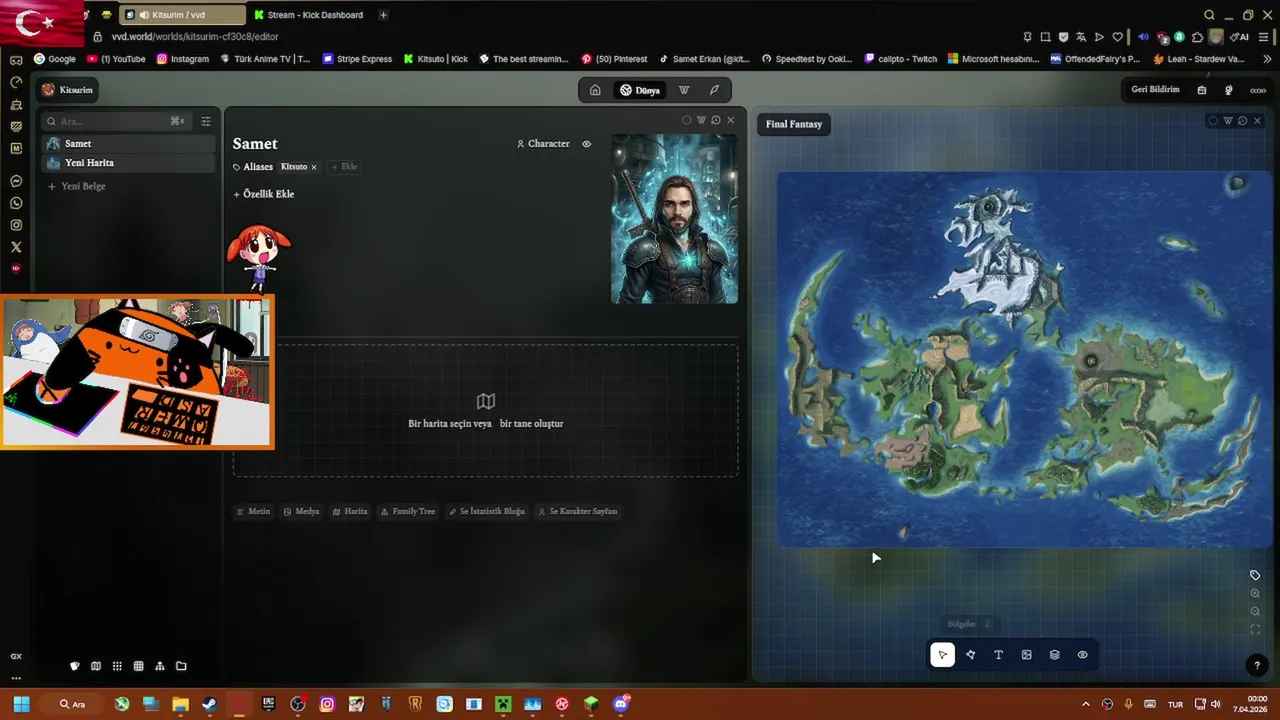Click the map placeholder icon in the empty block
The width and height of the screenshot is (1280, 720).
(x=486, y=401)
